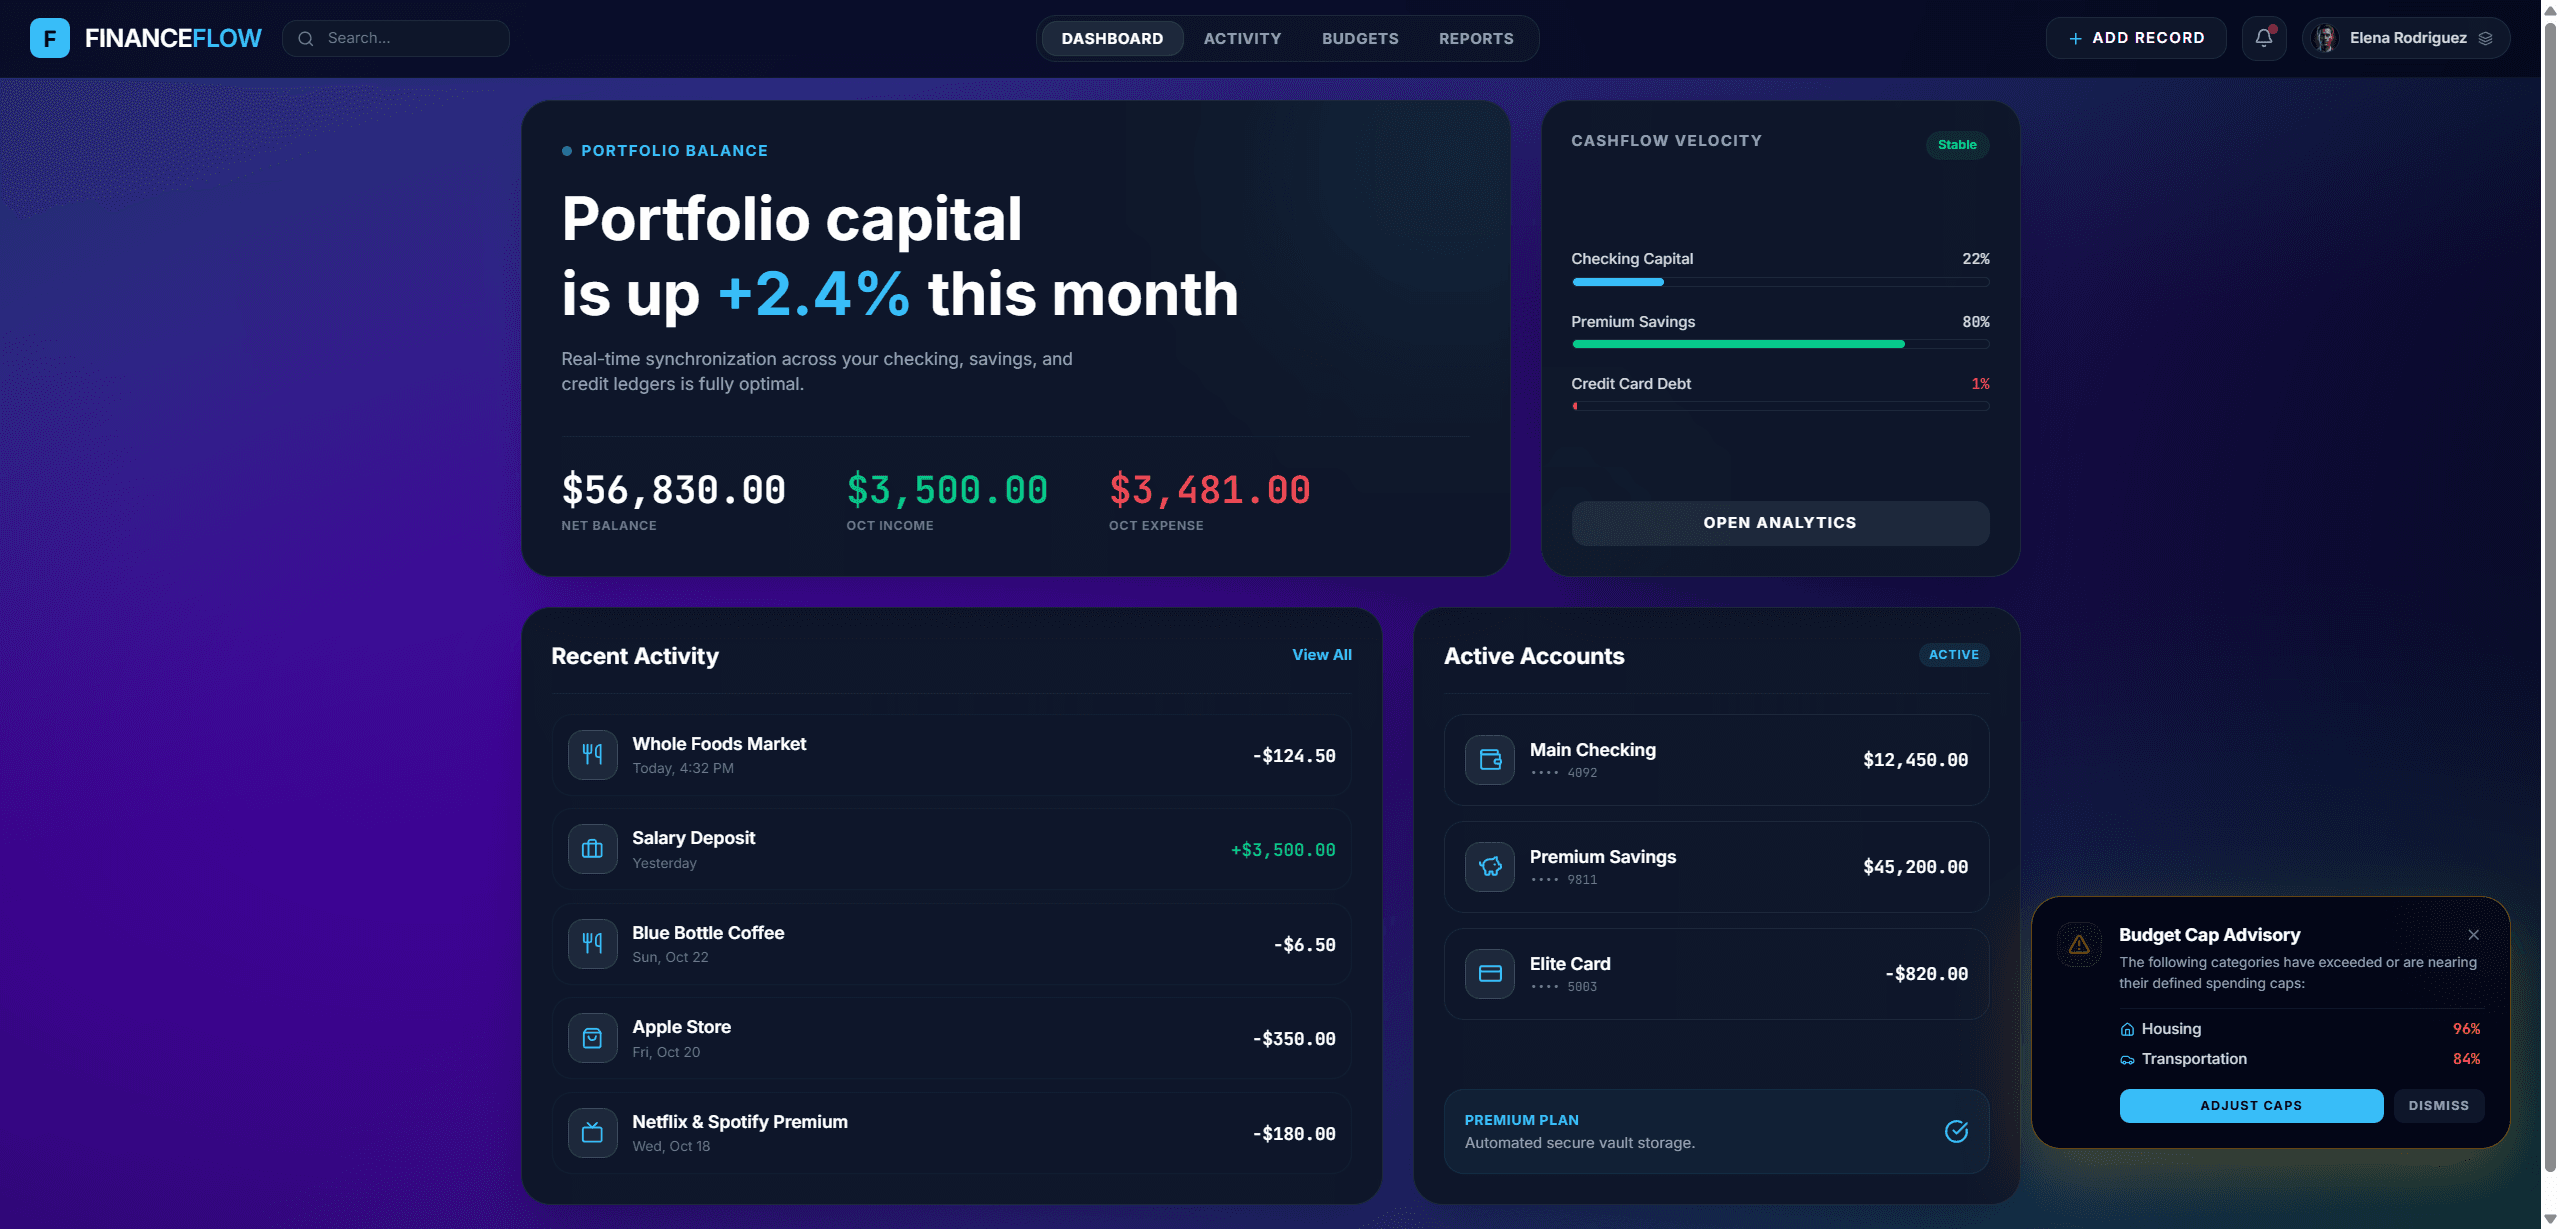Click Elena Rodriguez avatar picture
Viewport: 2560px width, 1229px height.
pyautogui.click(x=2326, y=38)
